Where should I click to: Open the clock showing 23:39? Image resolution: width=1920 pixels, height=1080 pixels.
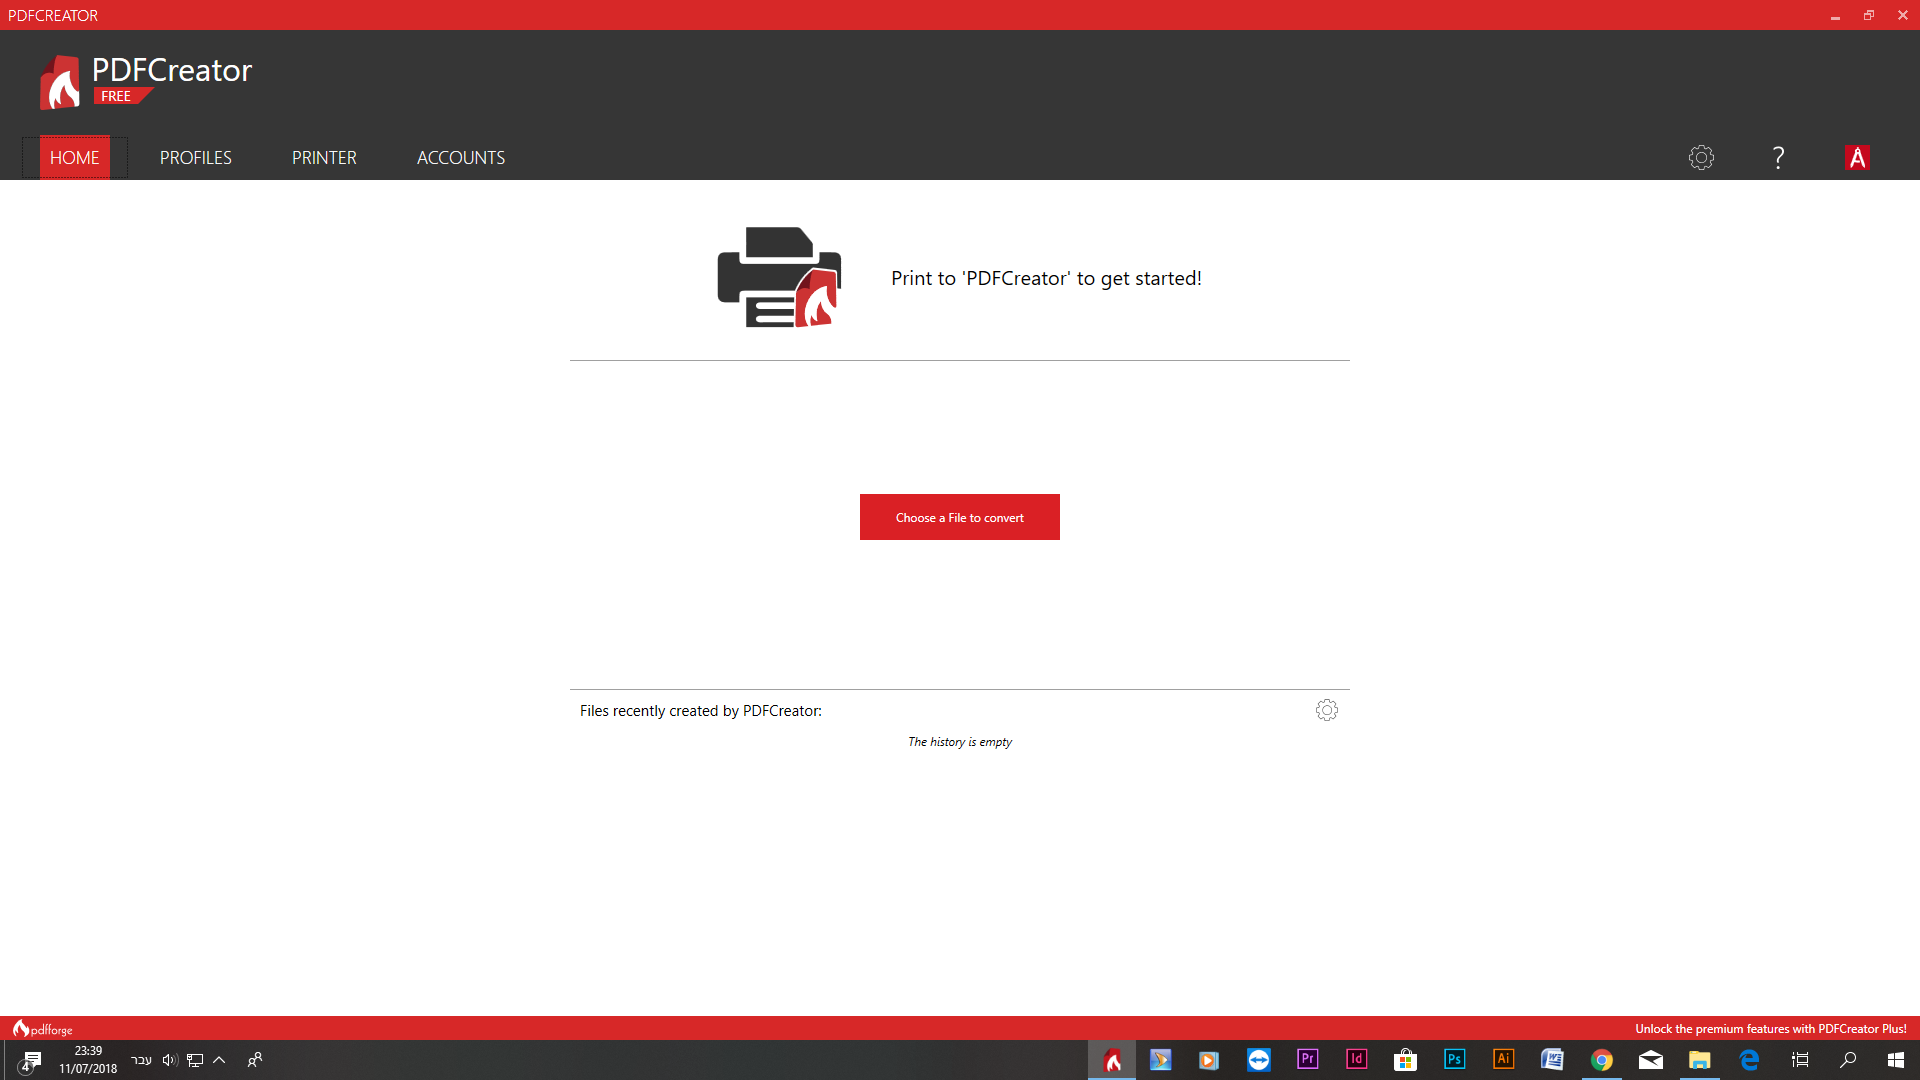pyautogui.click(x=88, y=1060)
